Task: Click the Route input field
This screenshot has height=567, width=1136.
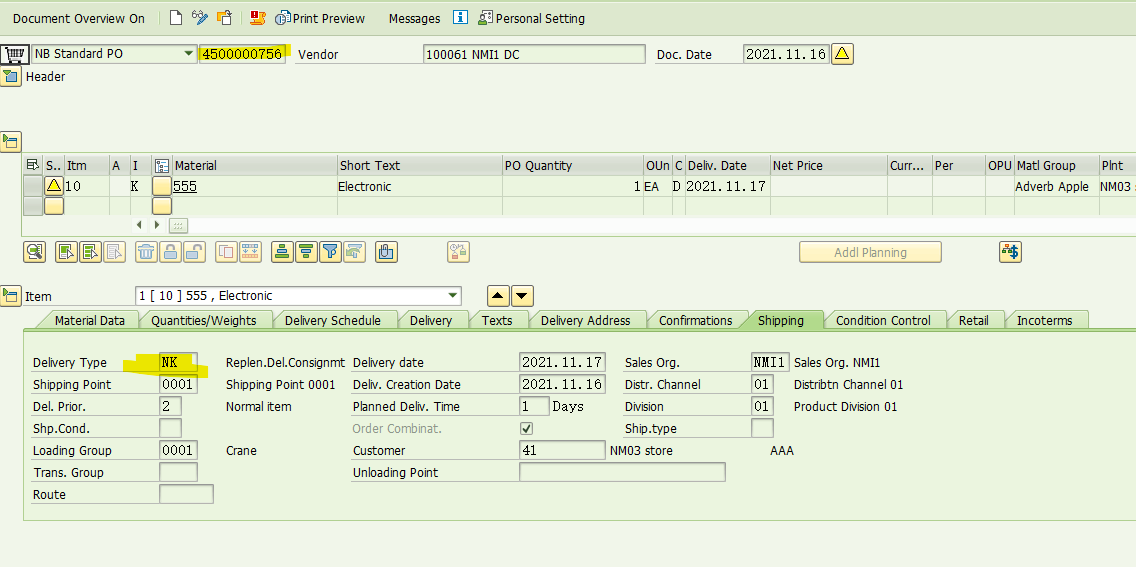Action: (186, 494)
